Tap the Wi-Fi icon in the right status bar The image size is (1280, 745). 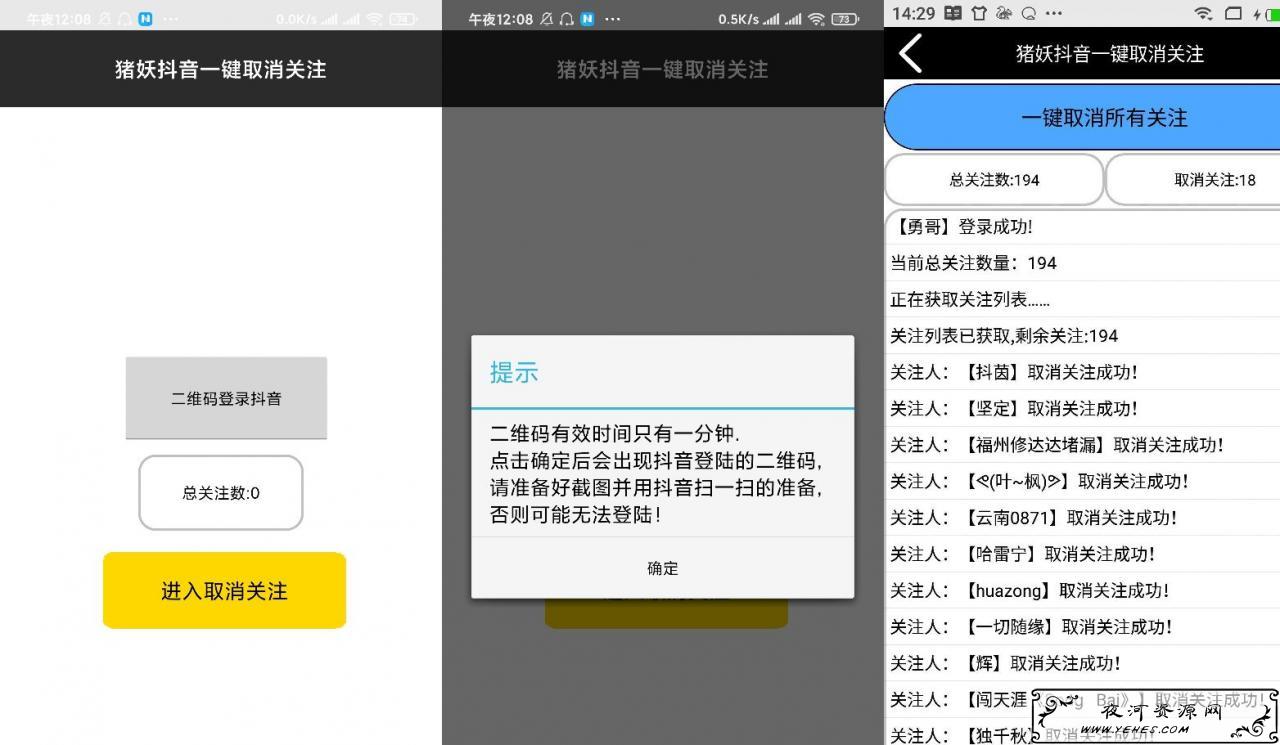click(1203, 14)
